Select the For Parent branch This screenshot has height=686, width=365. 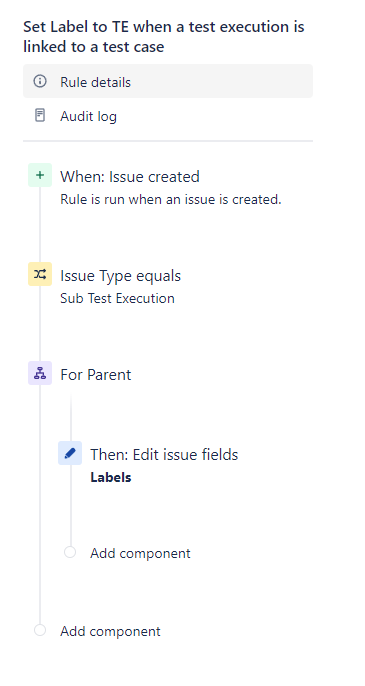(96, 375)
